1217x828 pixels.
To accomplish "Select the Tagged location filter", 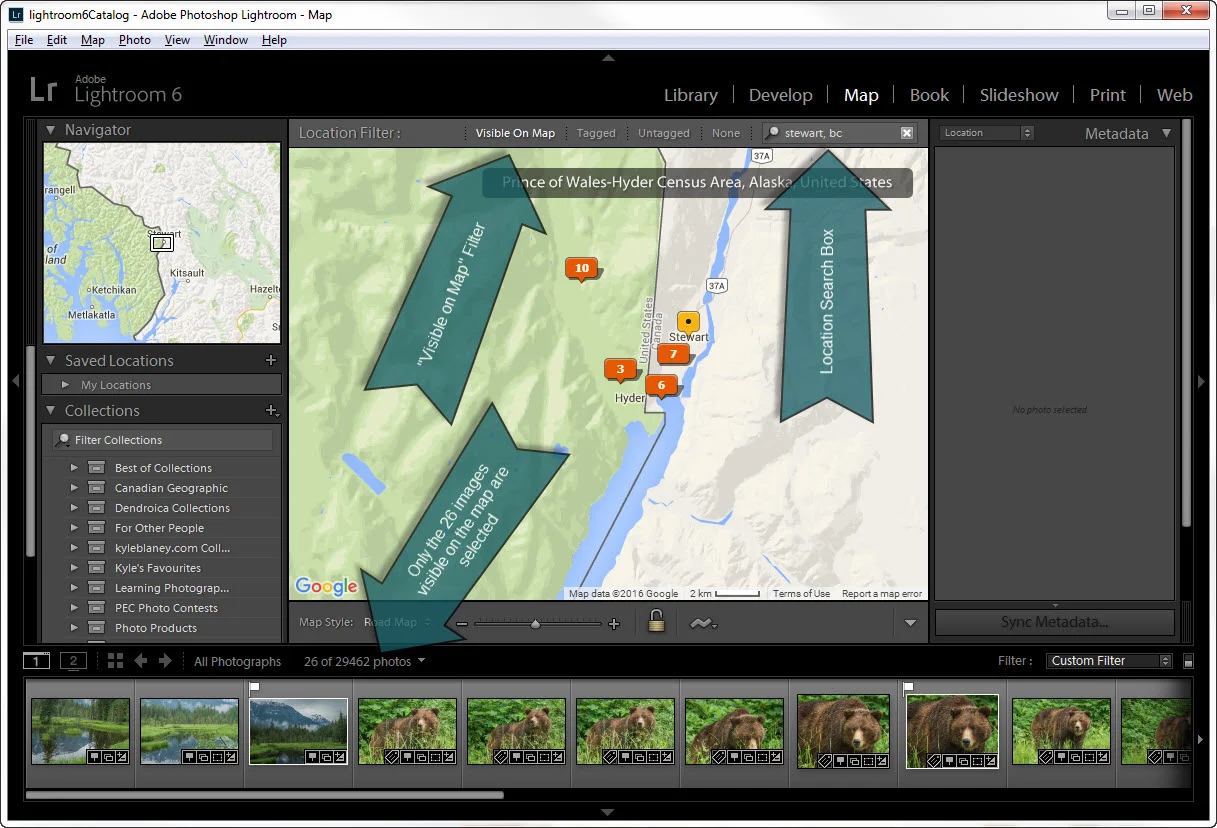I will point(596,133).
